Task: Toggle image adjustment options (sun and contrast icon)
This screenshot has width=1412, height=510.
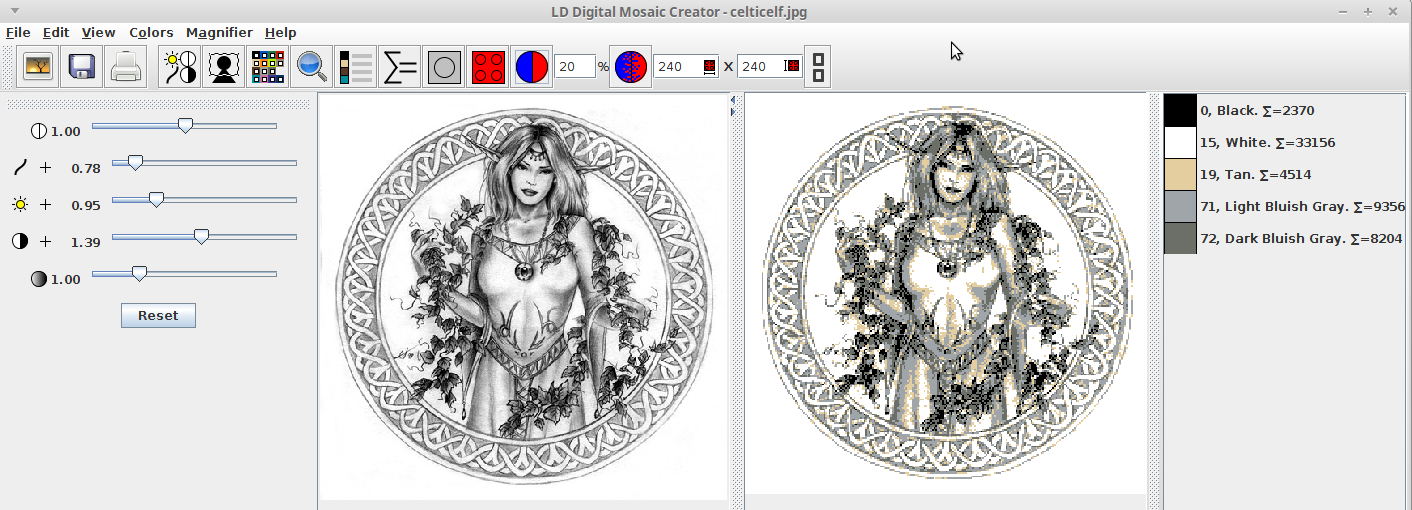Action: coord(180,67)
